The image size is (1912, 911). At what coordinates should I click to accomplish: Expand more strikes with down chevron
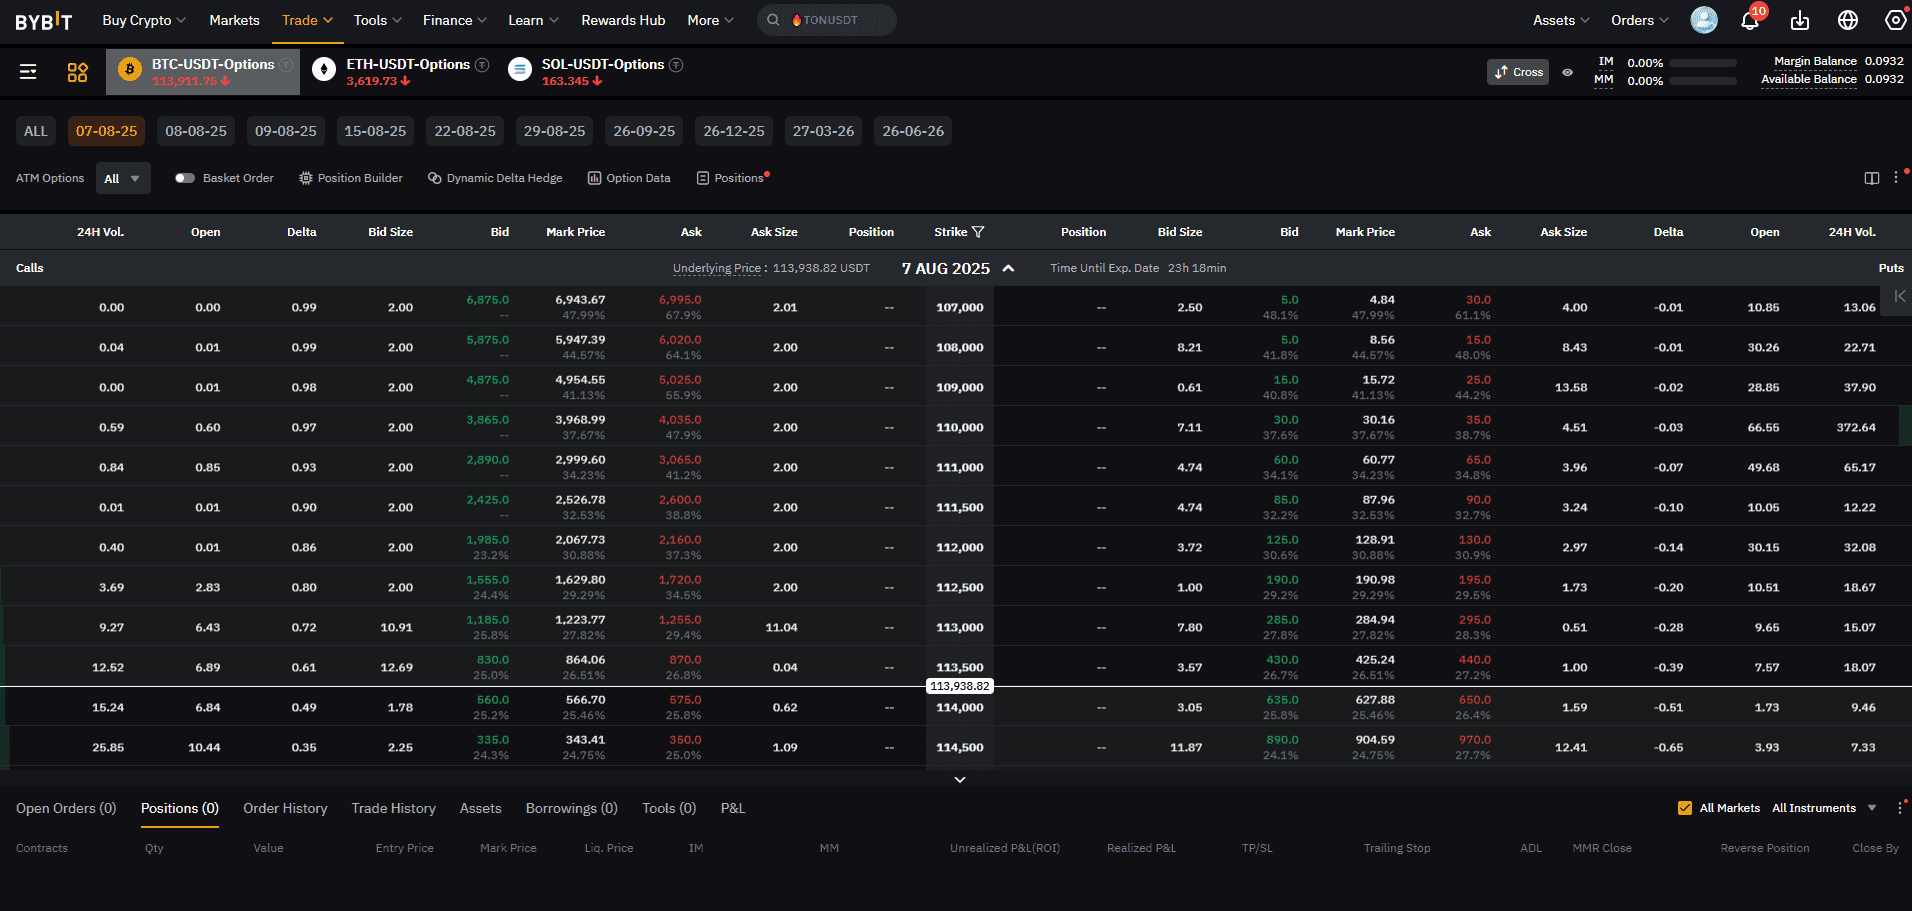click(x=960, y=779)
